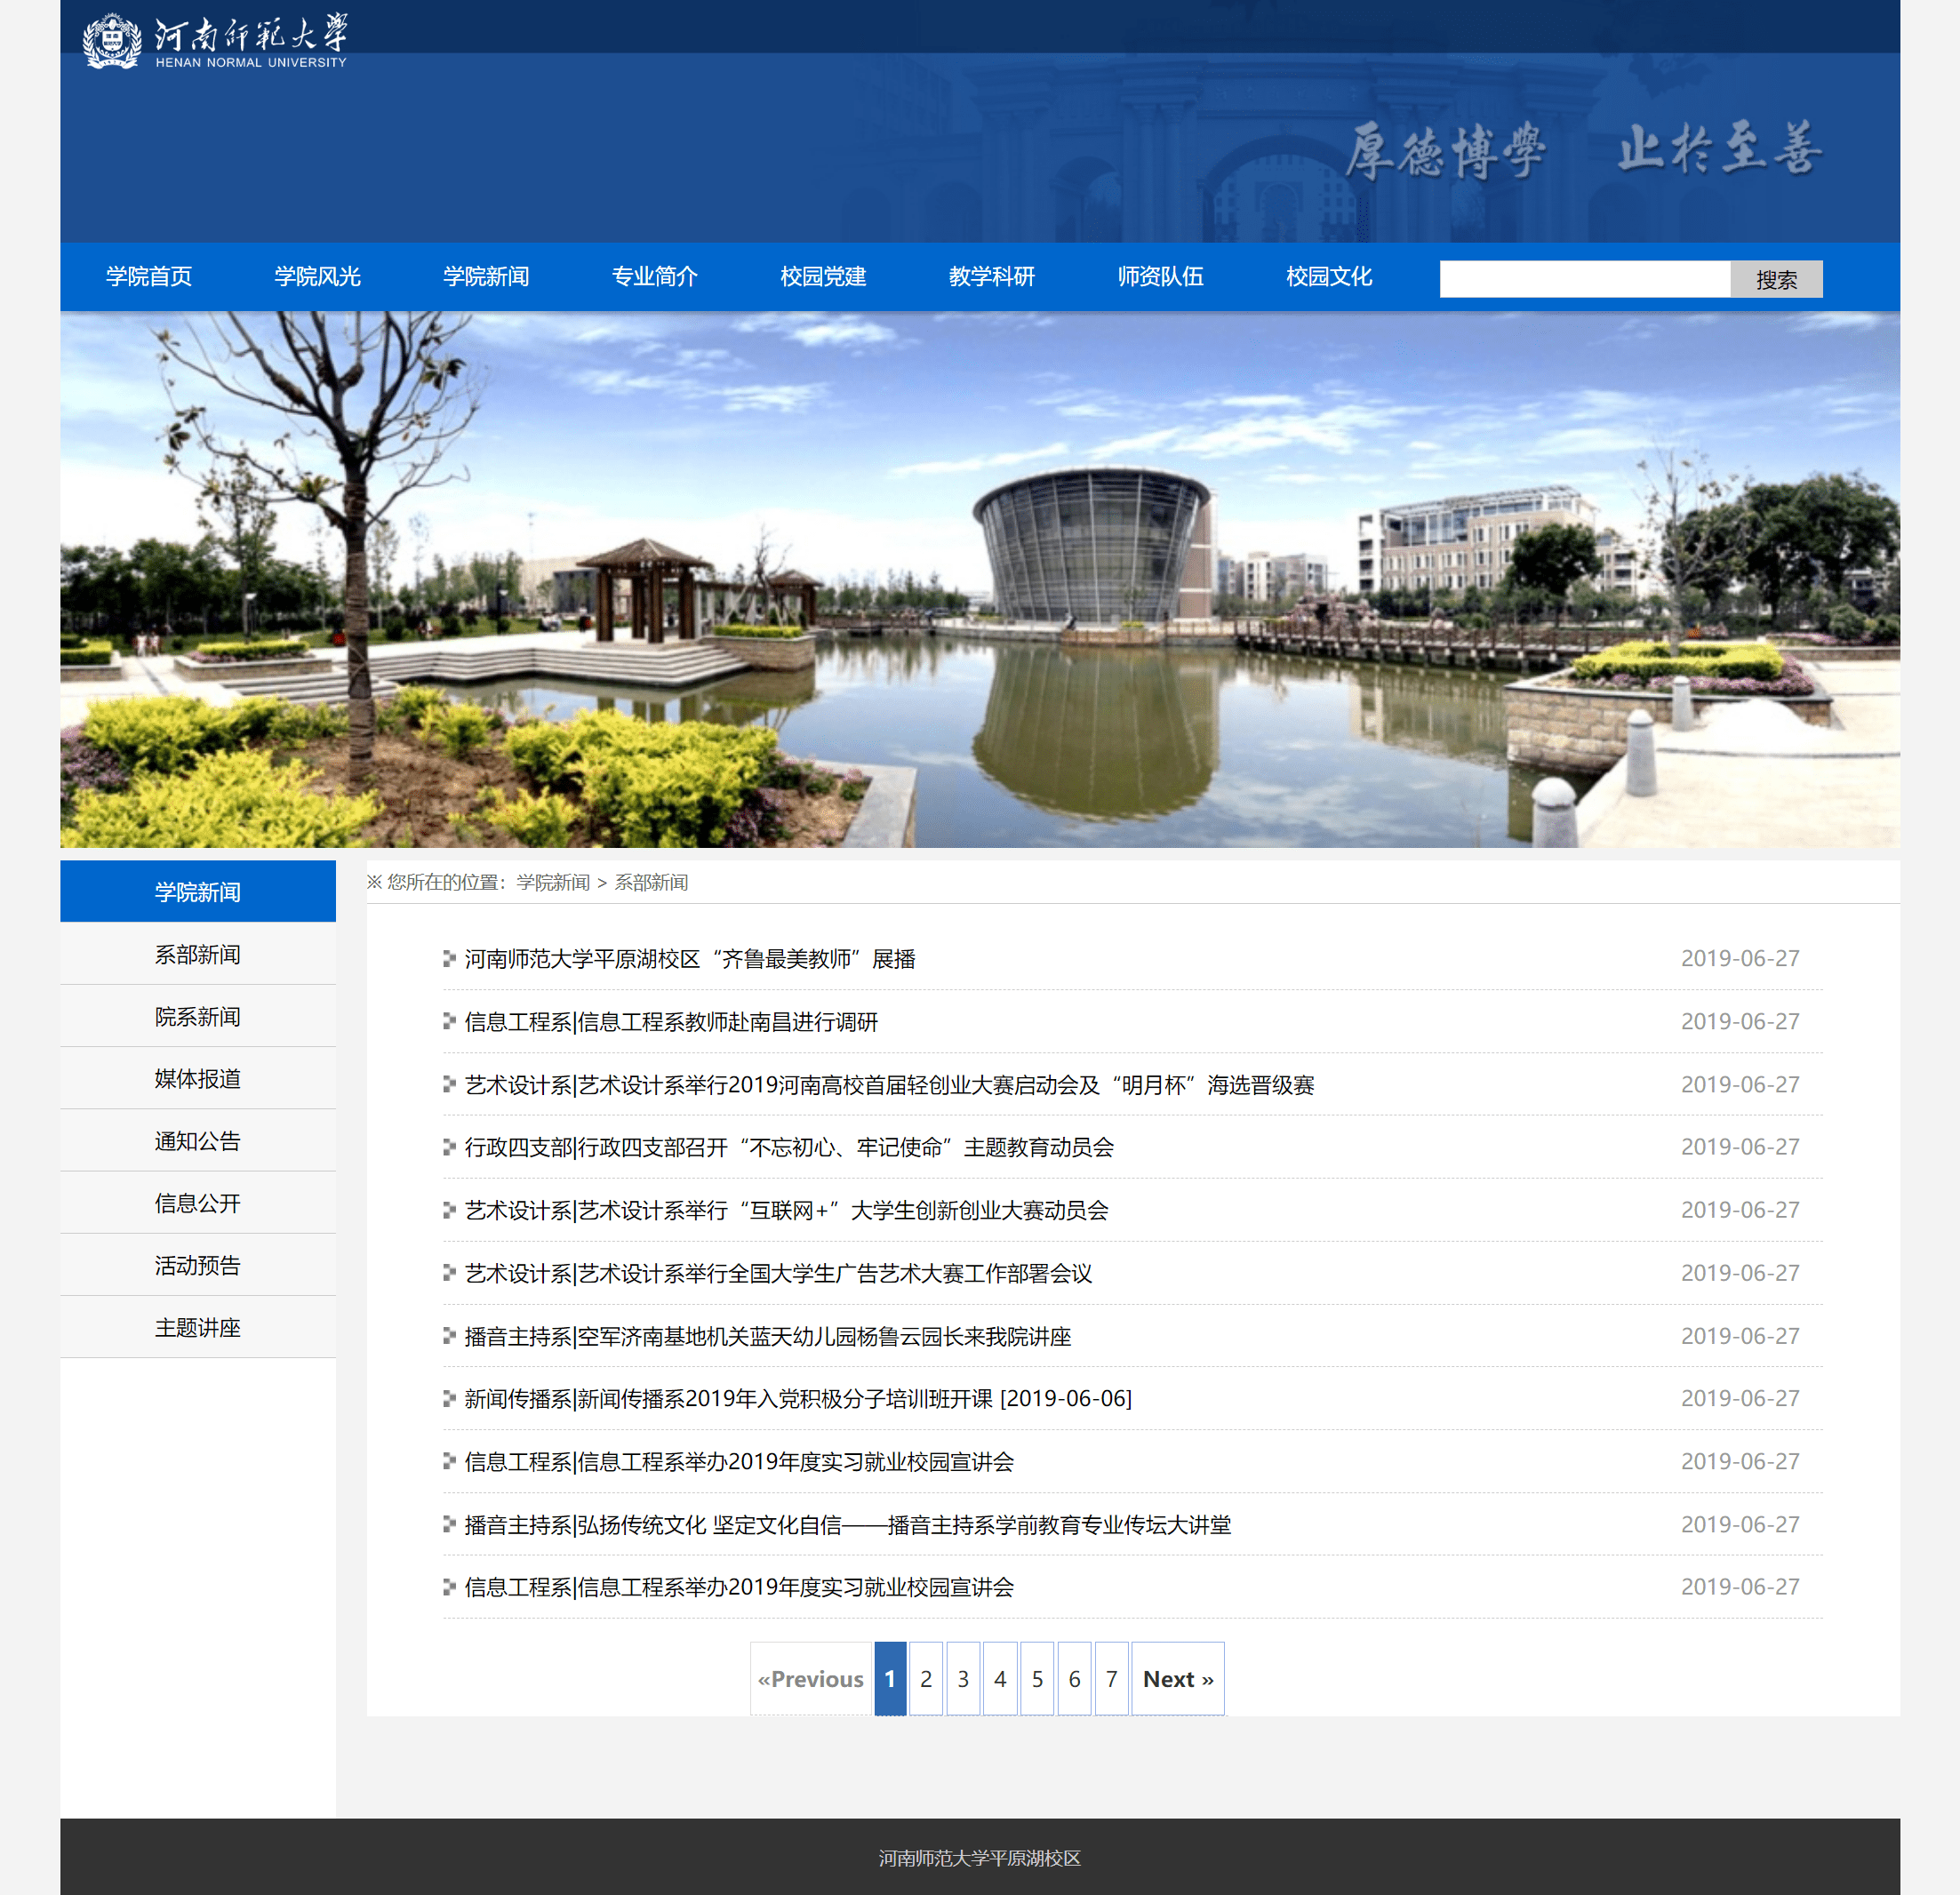Open the news about 齐鲁最美教师 展播
1960x1895 pixels.
[x=692, y=958]
